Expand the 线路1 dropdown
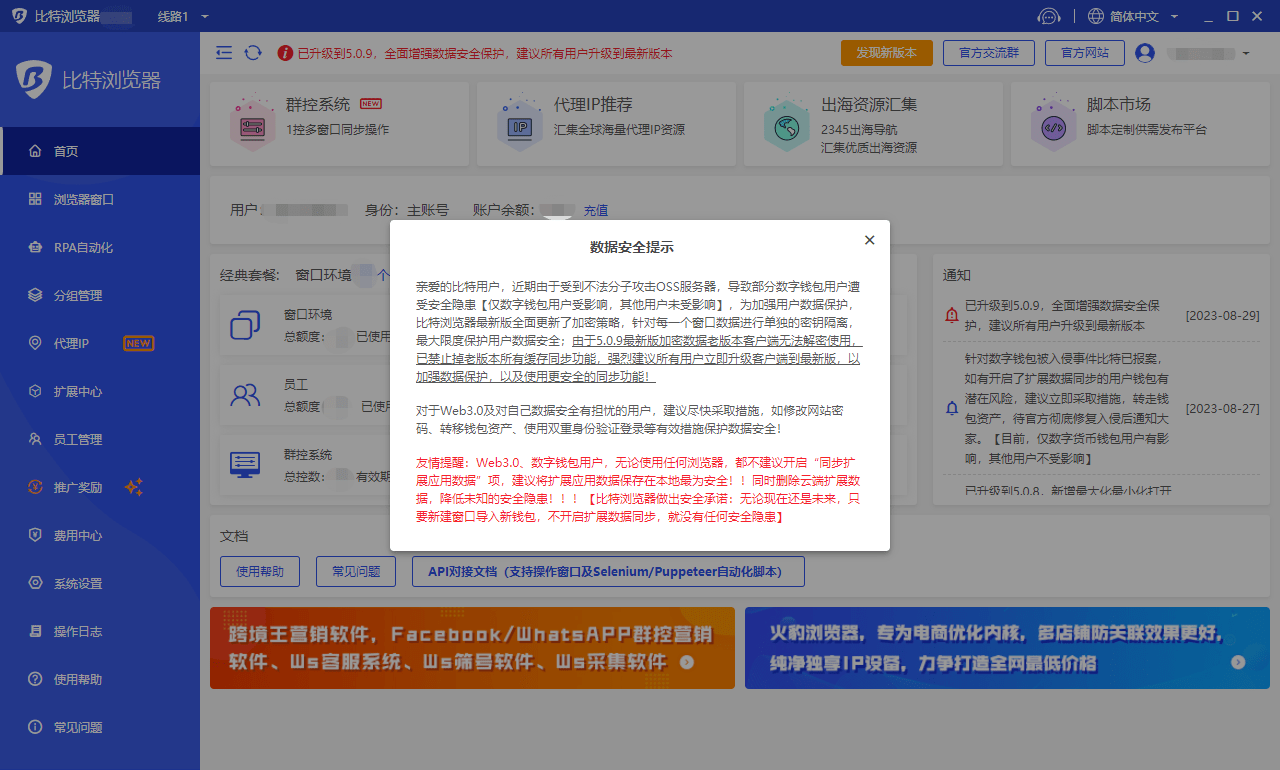 coord(178,16)
